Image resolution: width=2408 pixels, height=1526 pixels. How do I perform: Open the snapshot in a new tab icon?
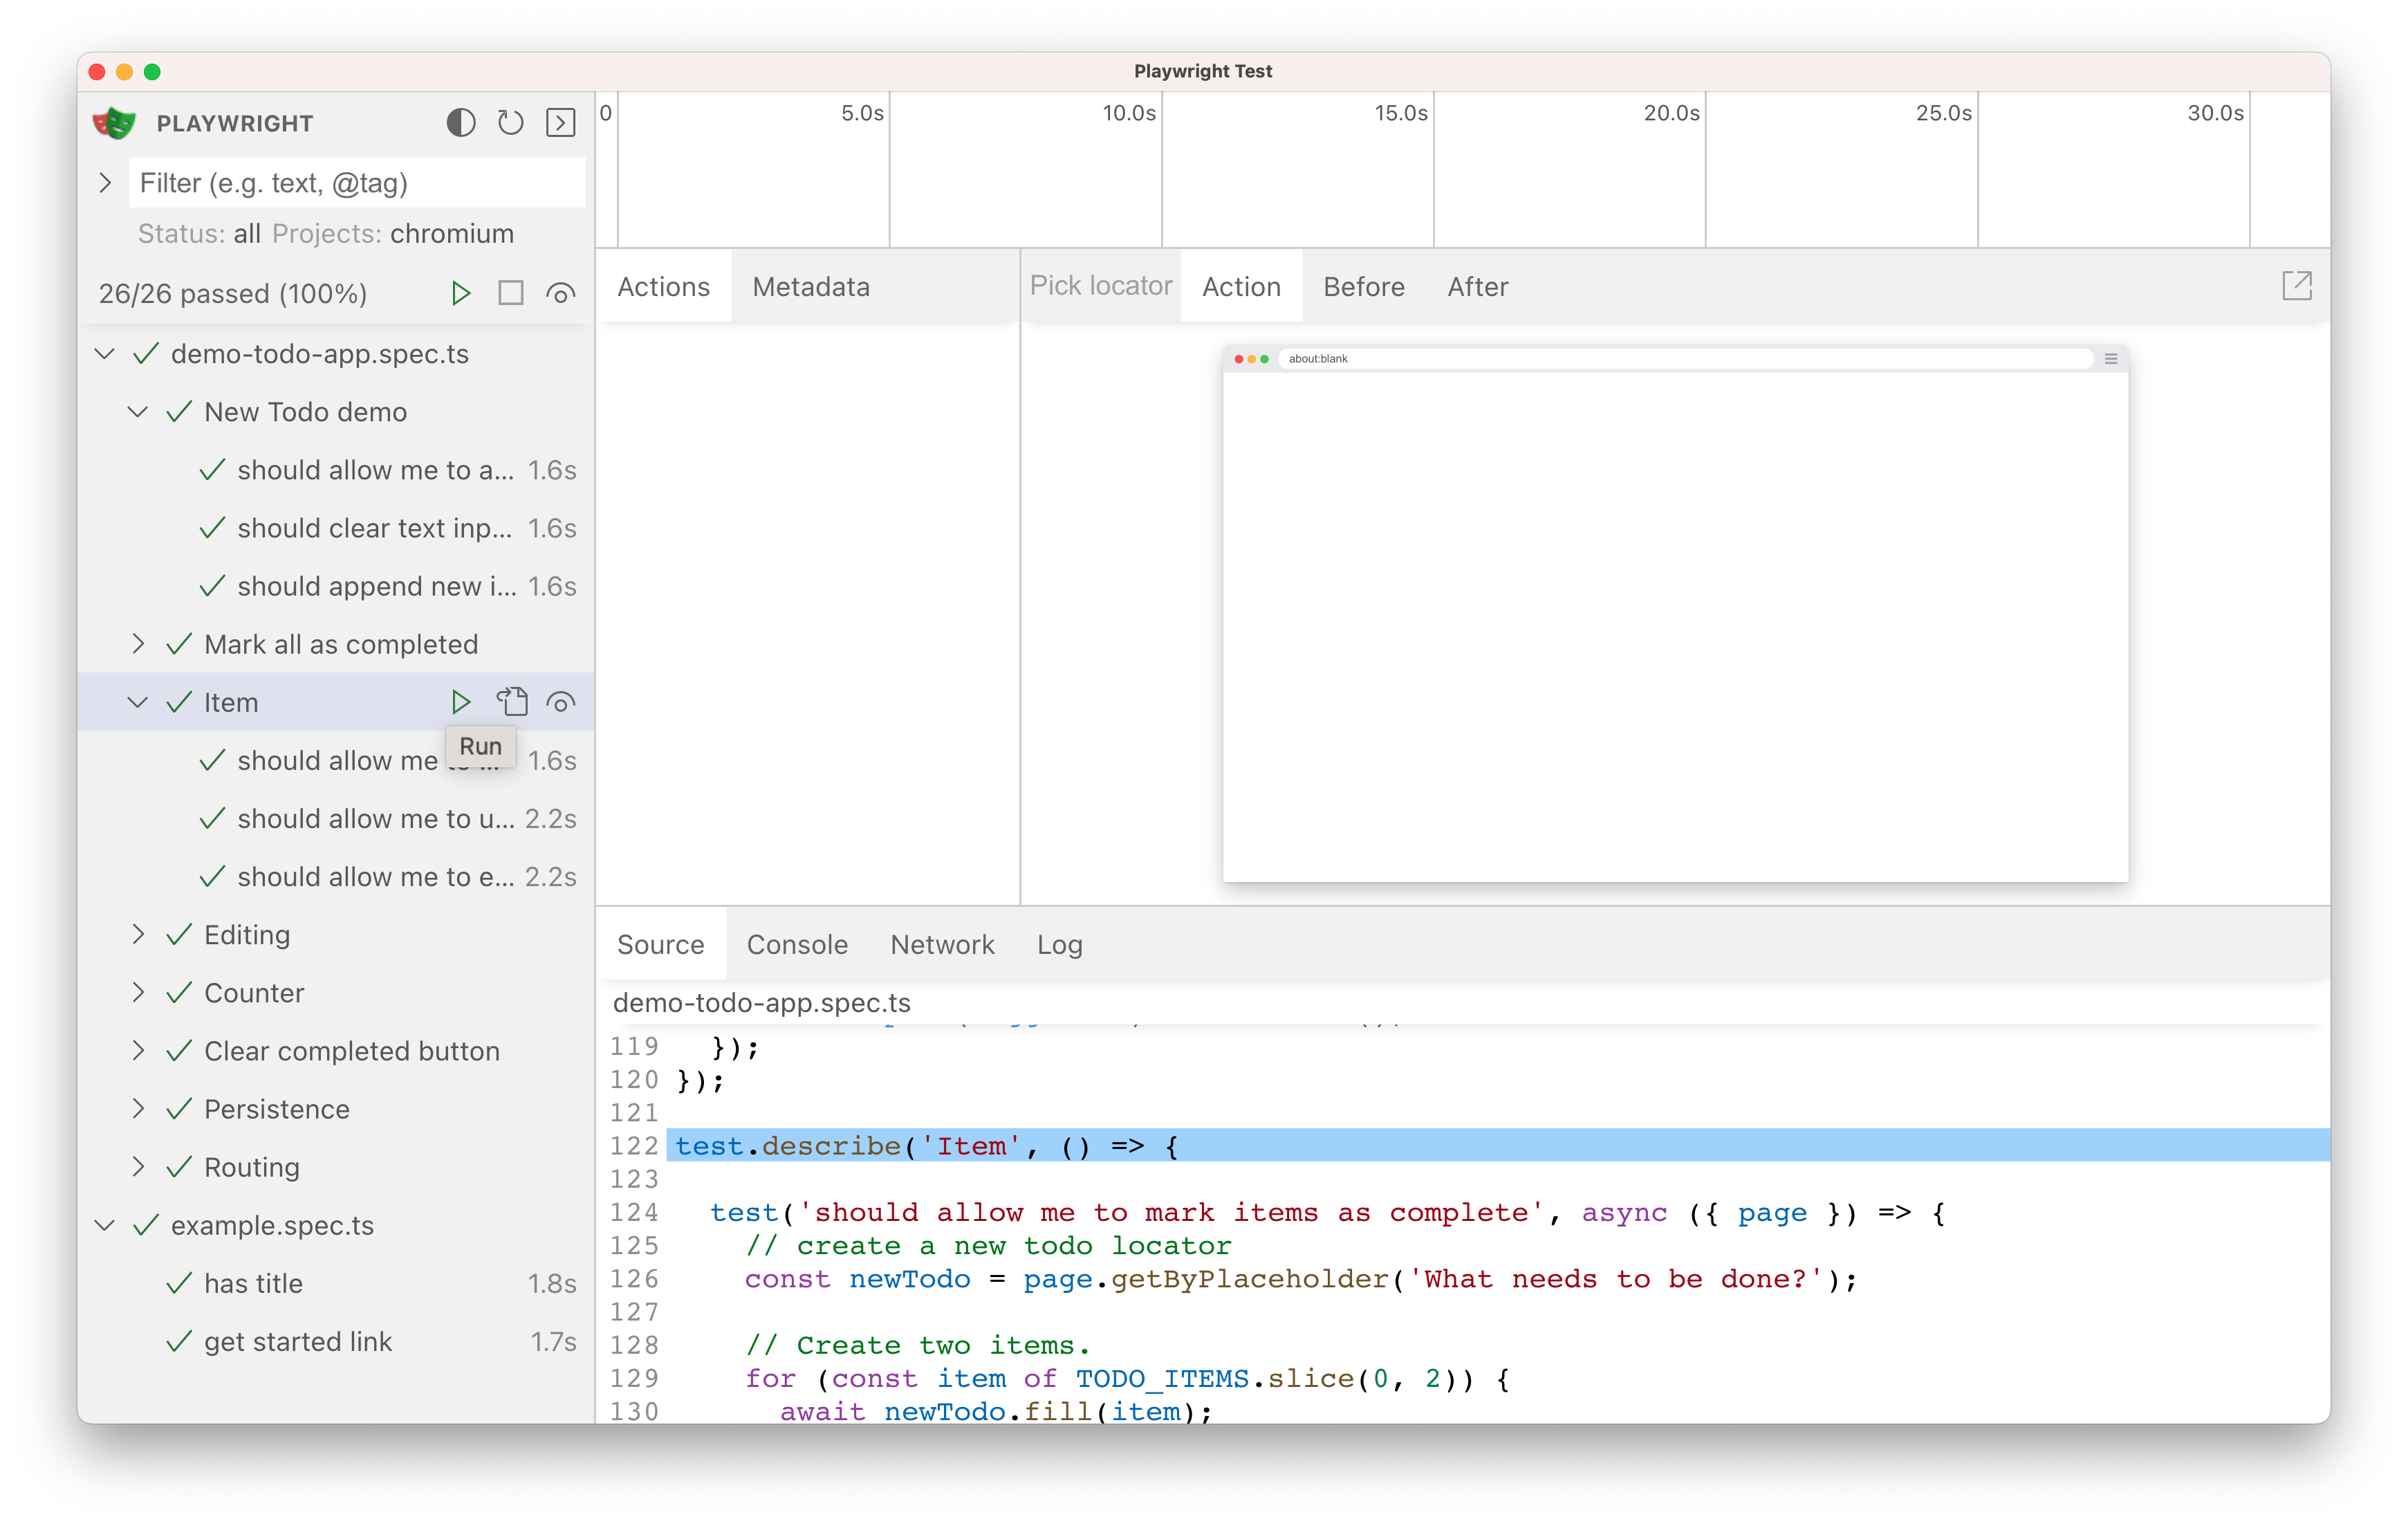(x=2297, y=286)
